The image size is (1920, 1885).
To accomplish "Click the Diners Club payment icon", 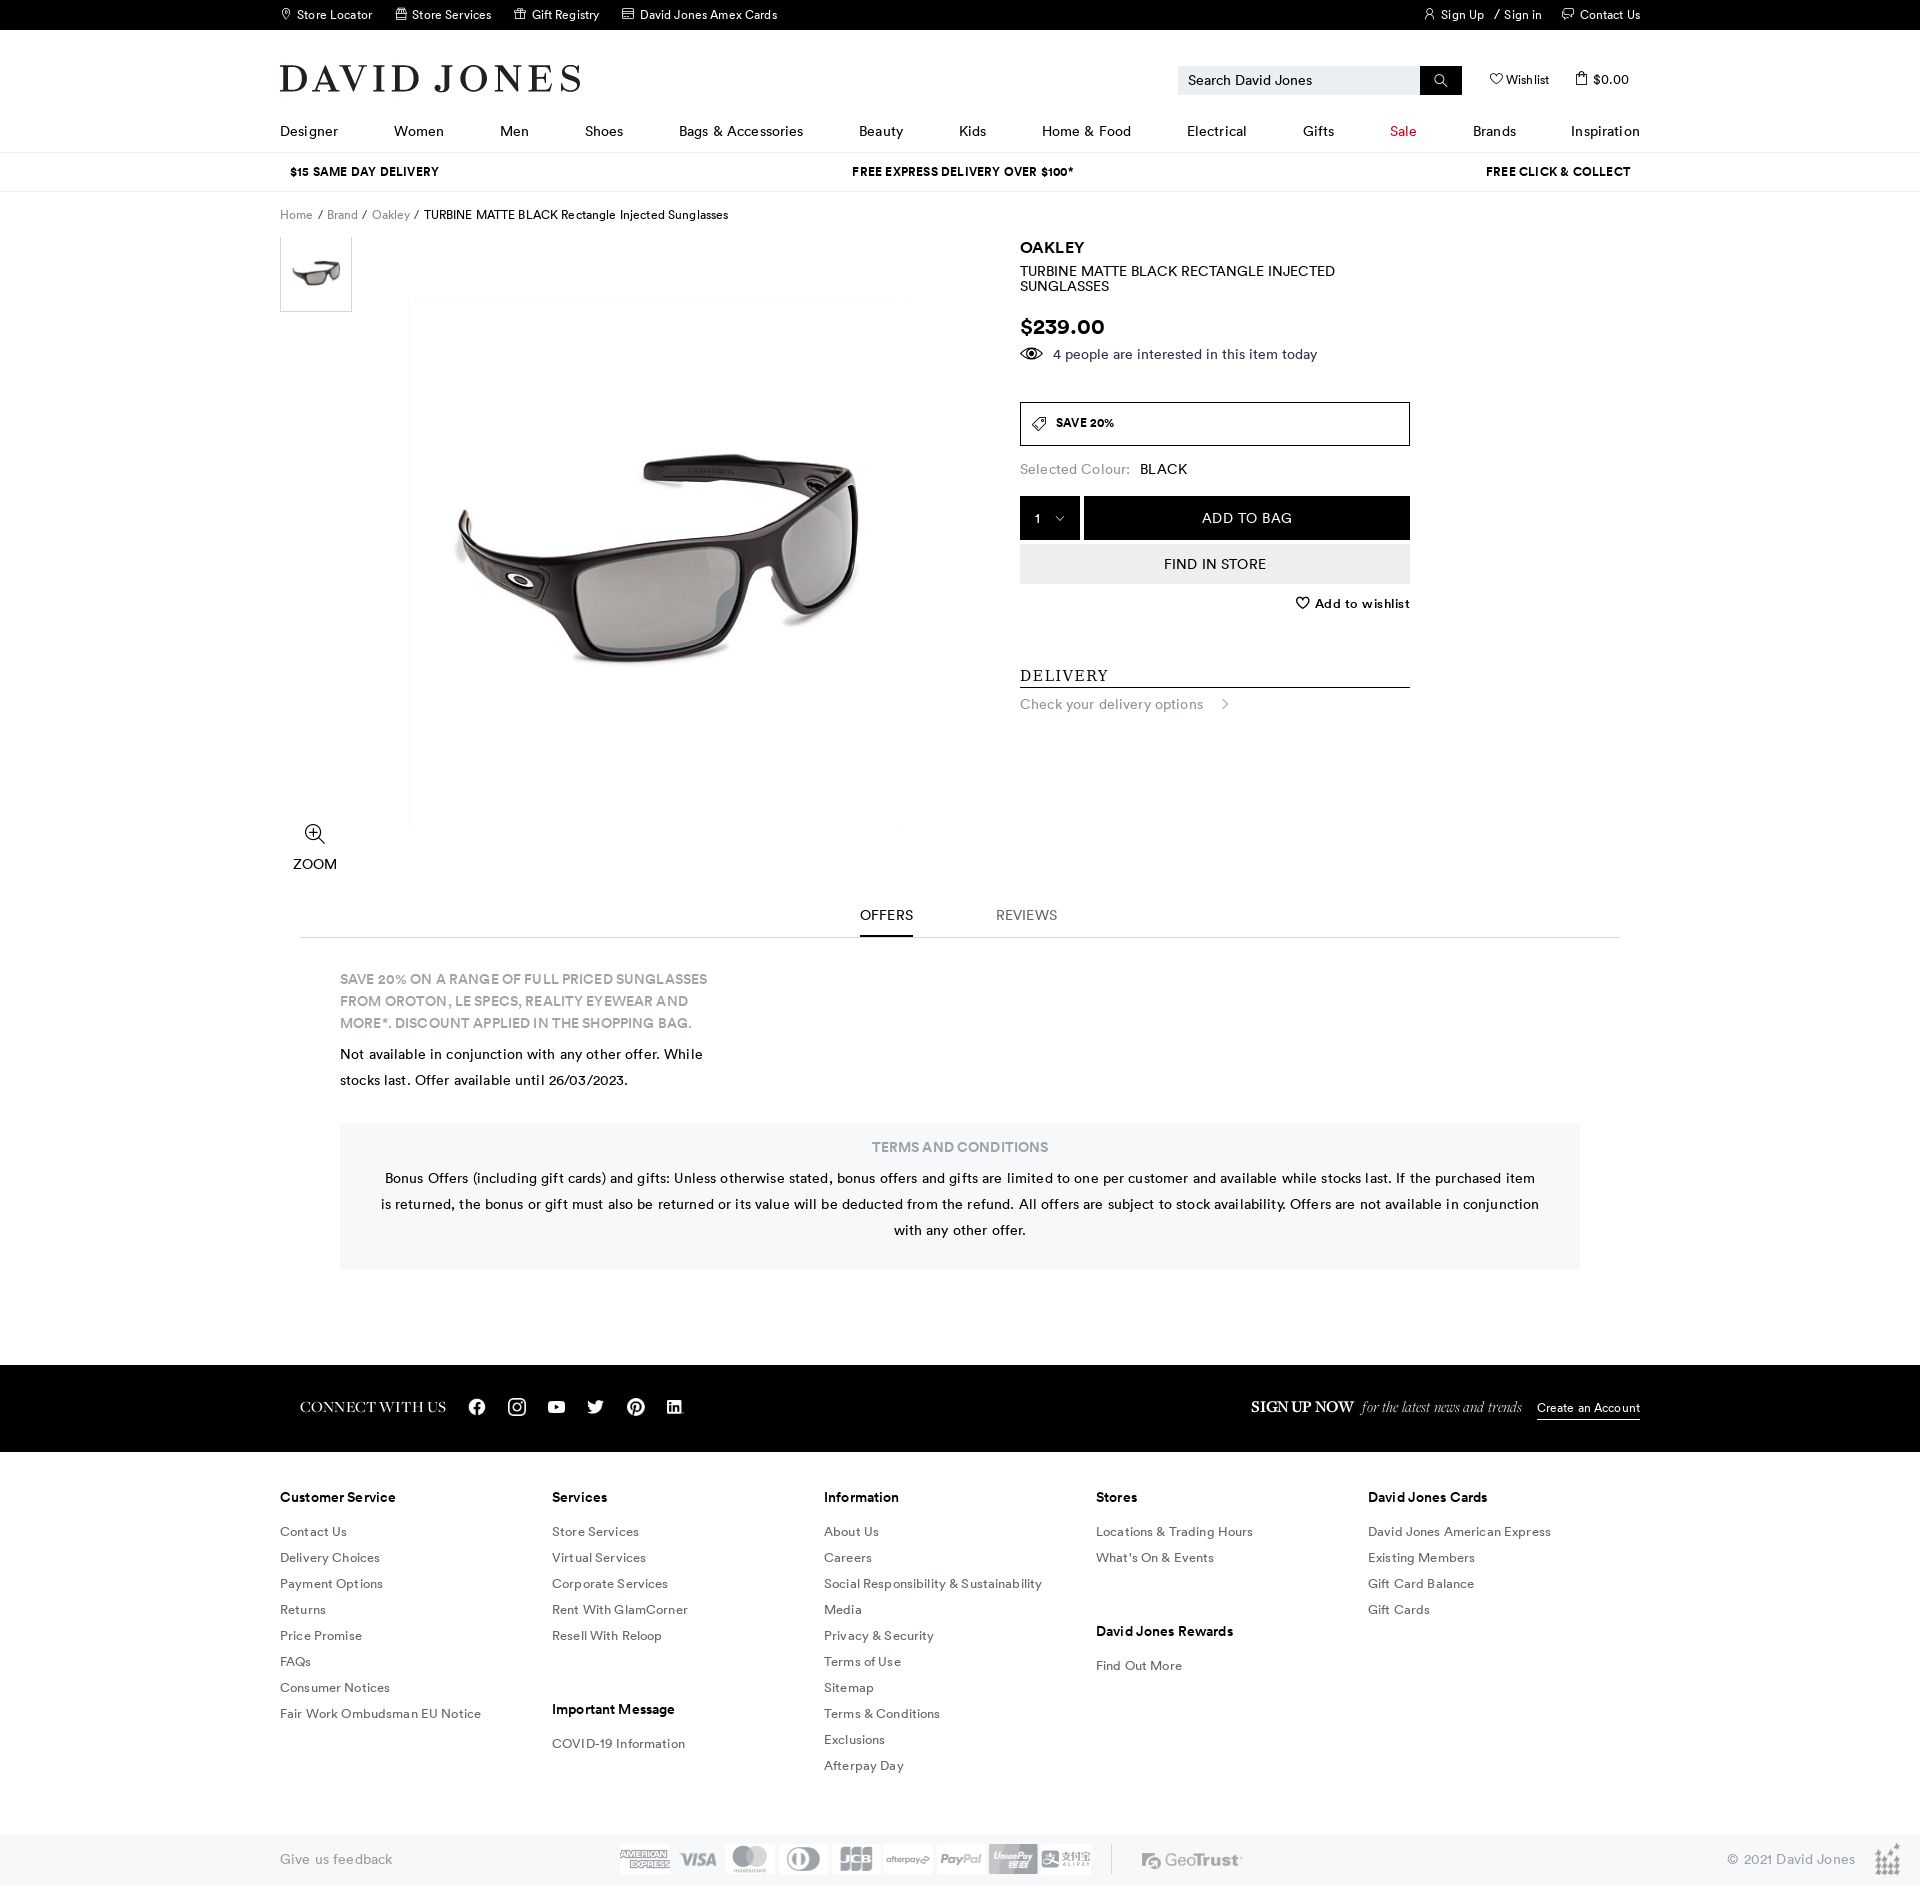I will click(x=803, y=1859).
